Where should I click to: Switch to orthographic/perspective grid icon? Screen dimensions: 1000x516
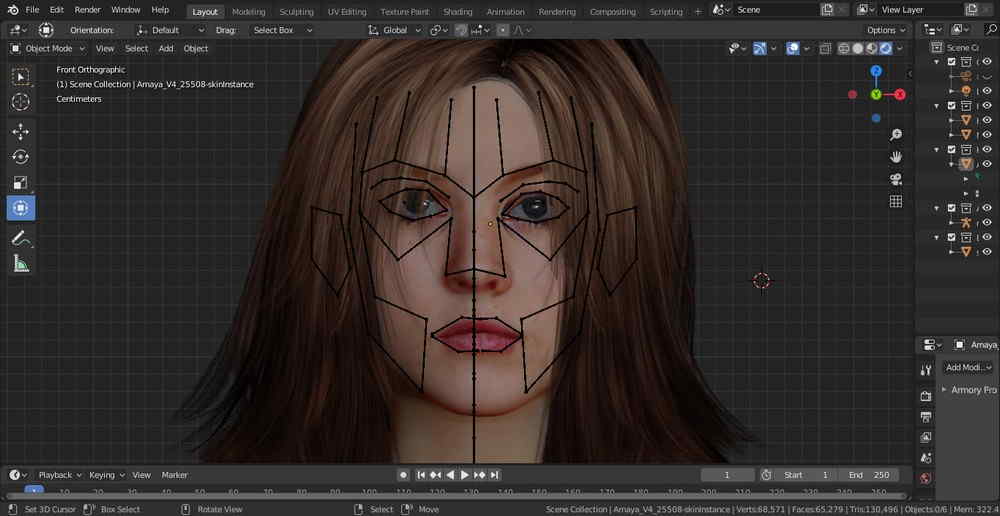click(x=896, y=202)
